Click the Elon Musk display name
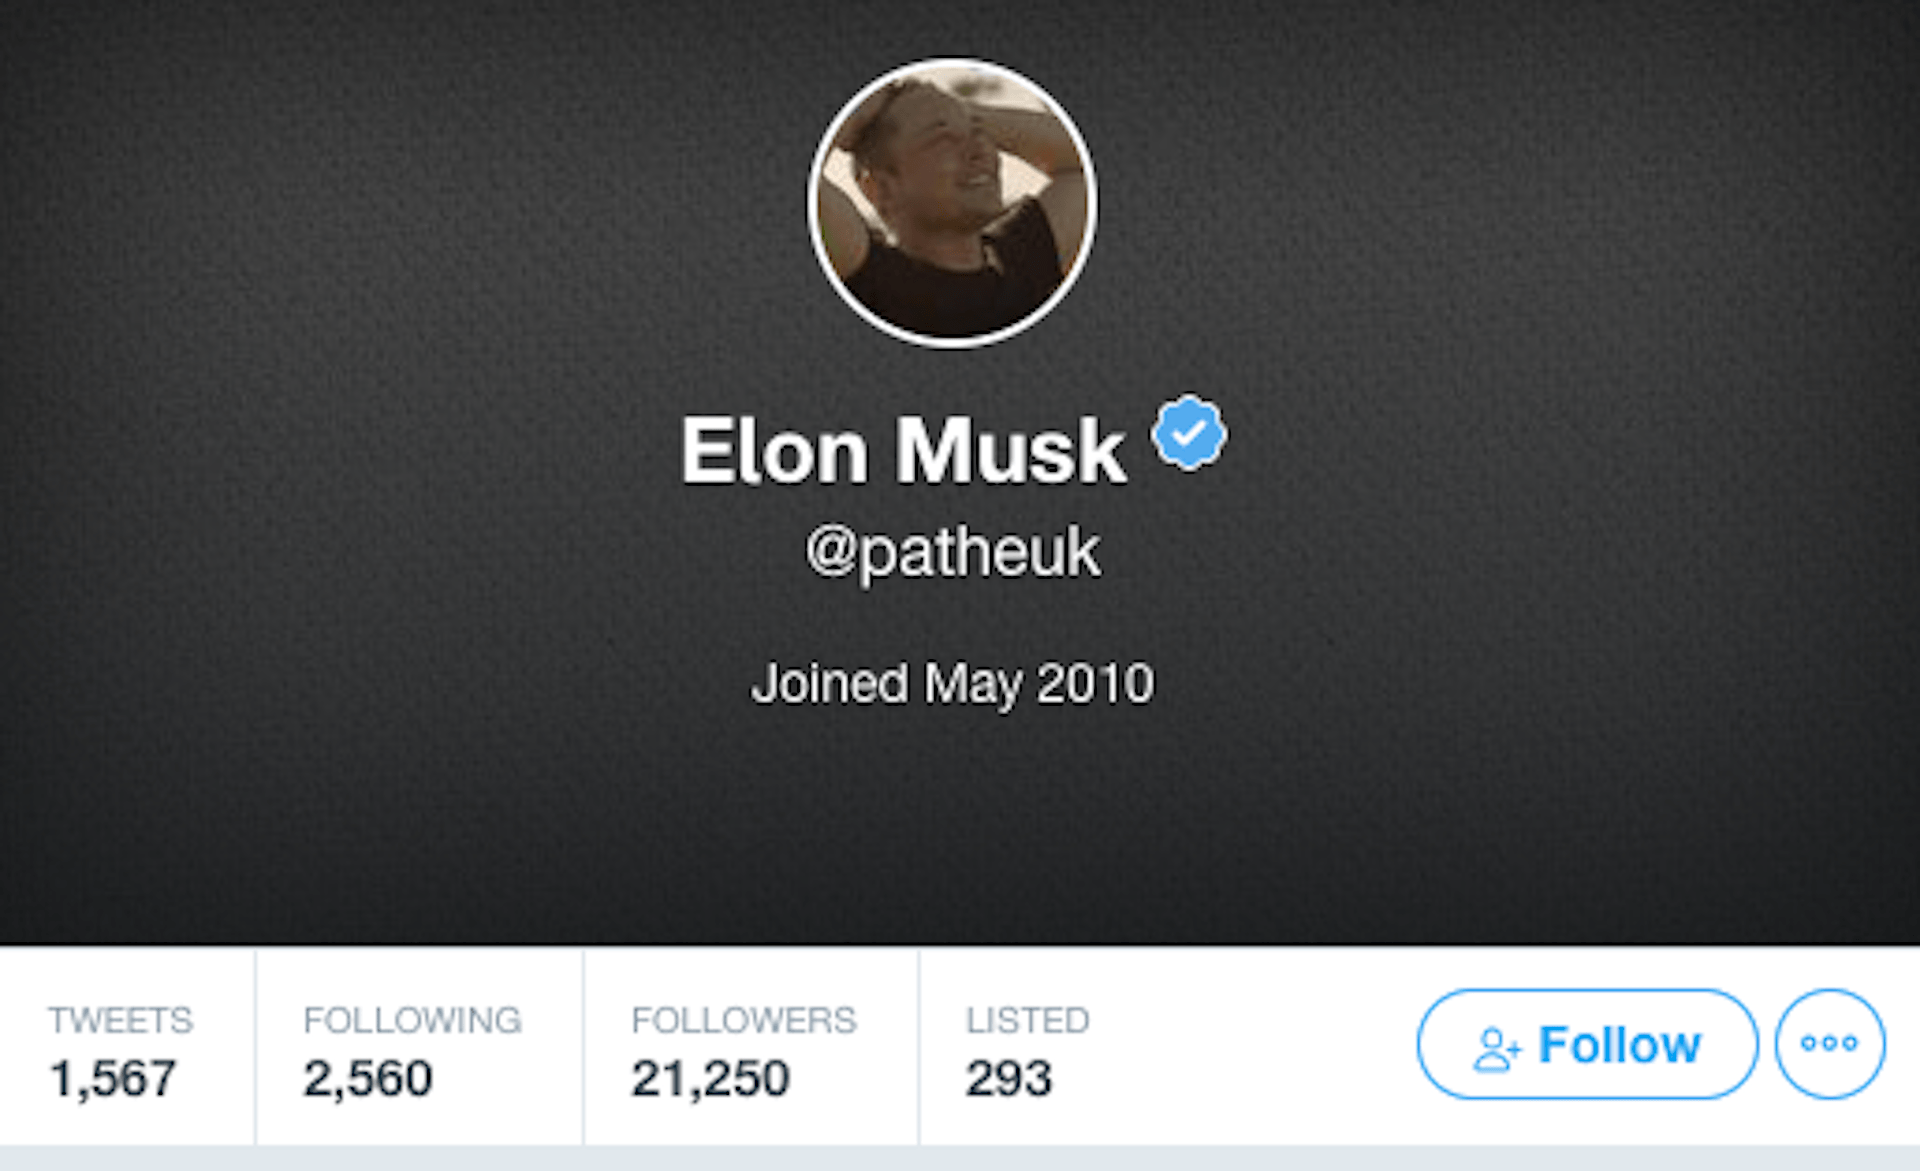This screenshot has height=1171, width=1920. tap(903, 451)
